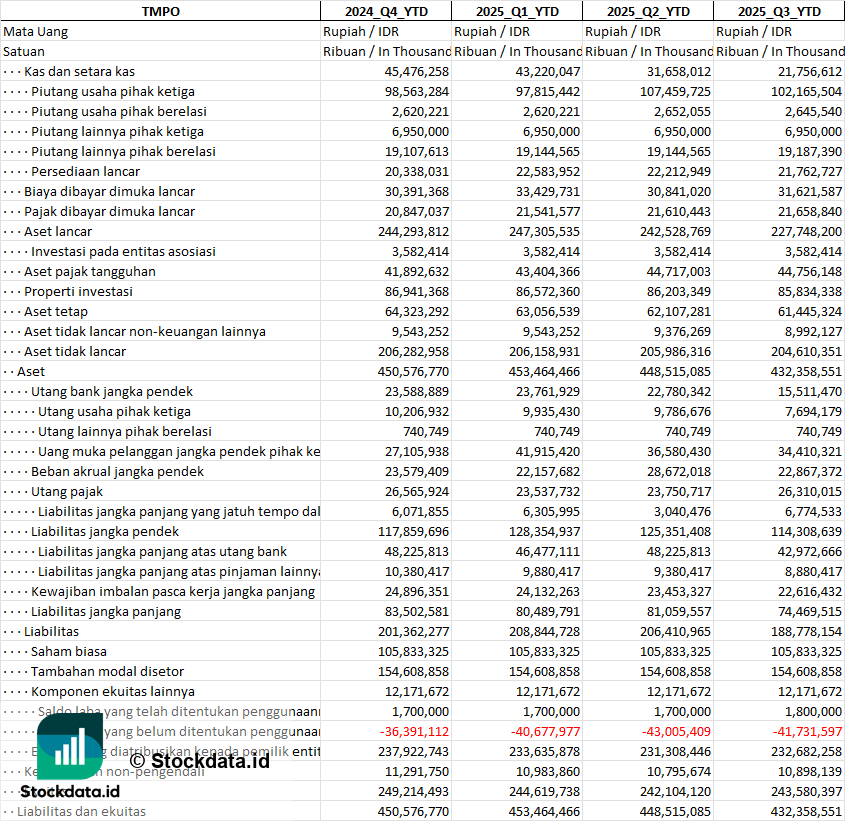Select Piutang usaha pihak ketiga label

[x=113, y=92]
